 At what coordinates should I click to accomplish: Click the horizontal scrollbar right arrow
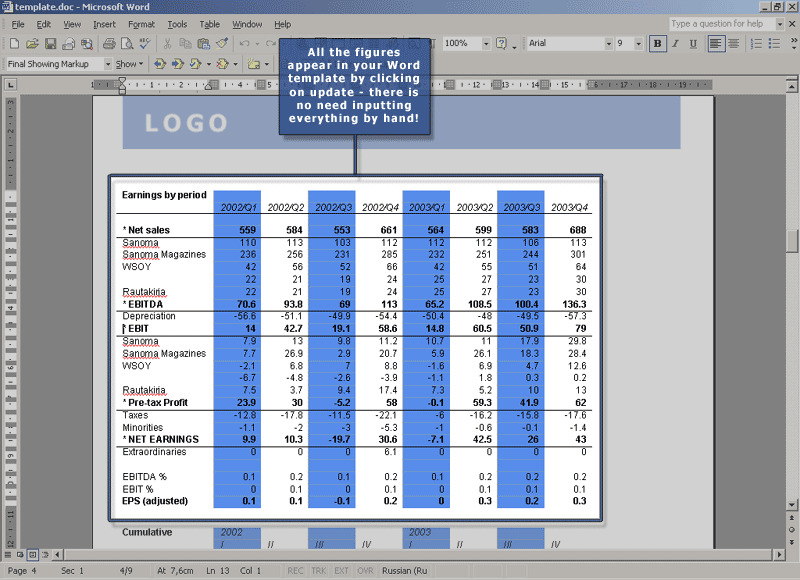[779, 554]
